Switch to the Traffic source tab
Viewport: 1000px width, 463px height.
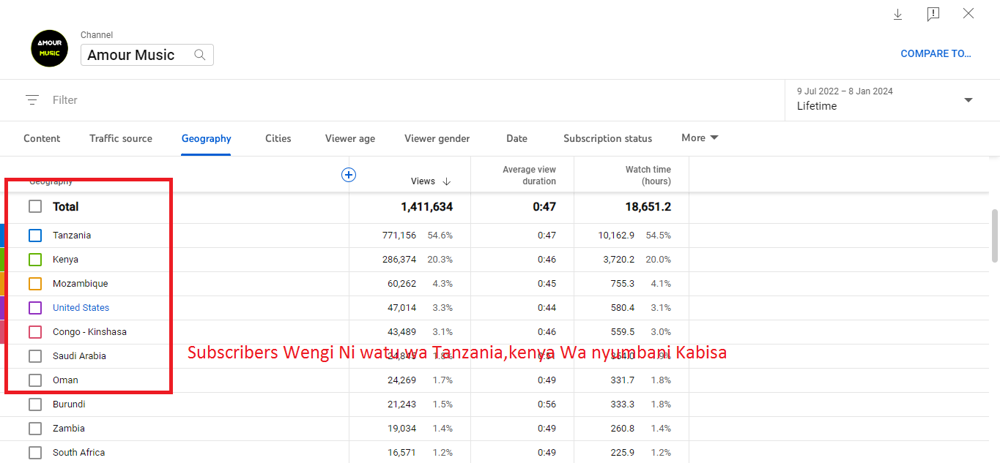(121, 138)
